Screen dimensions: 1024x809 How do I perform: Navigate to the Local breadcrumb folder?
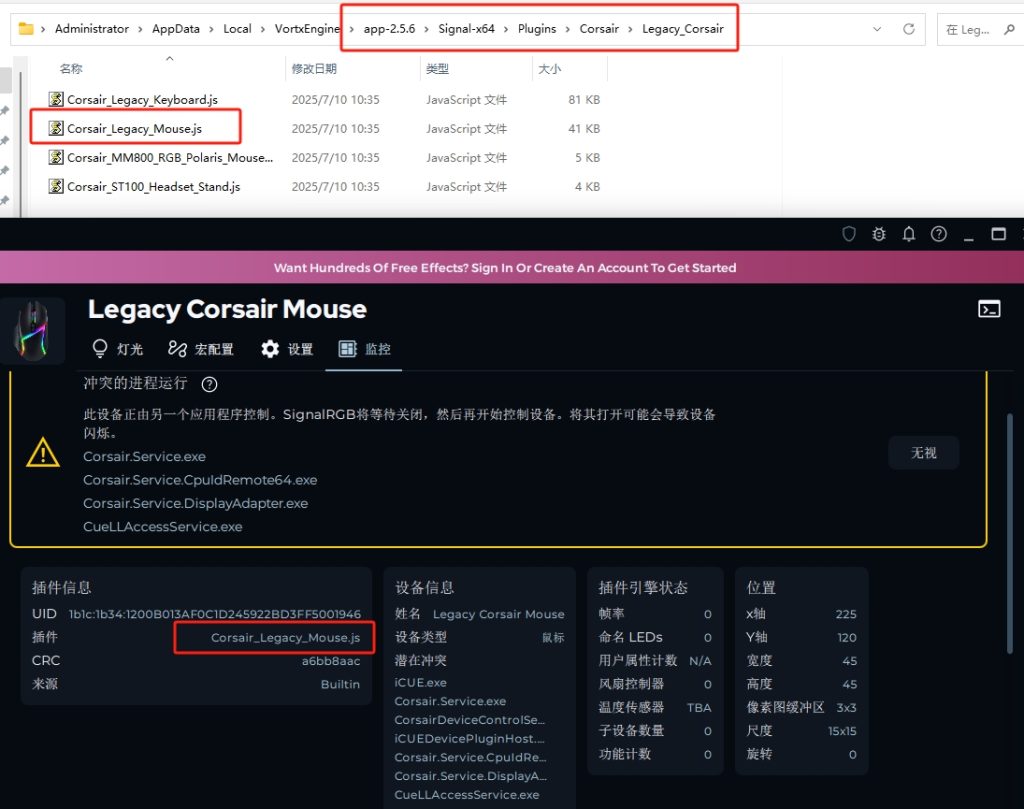[x=237, y=29]
